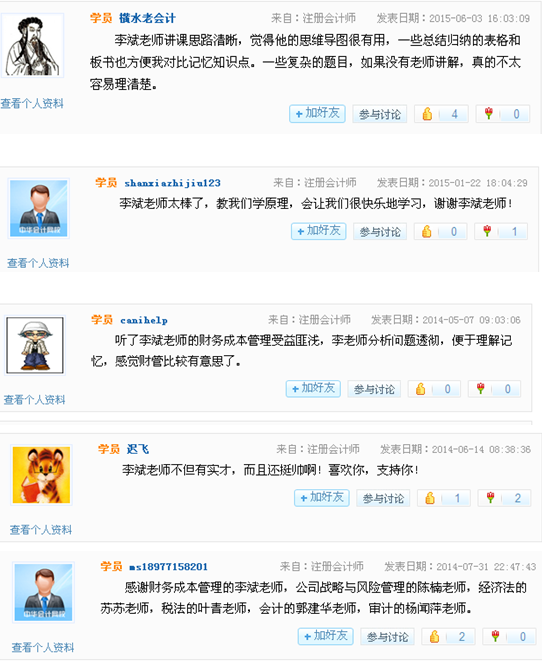Add ms18977158201 as friend

pyautogui.click(x=326, y=636)
